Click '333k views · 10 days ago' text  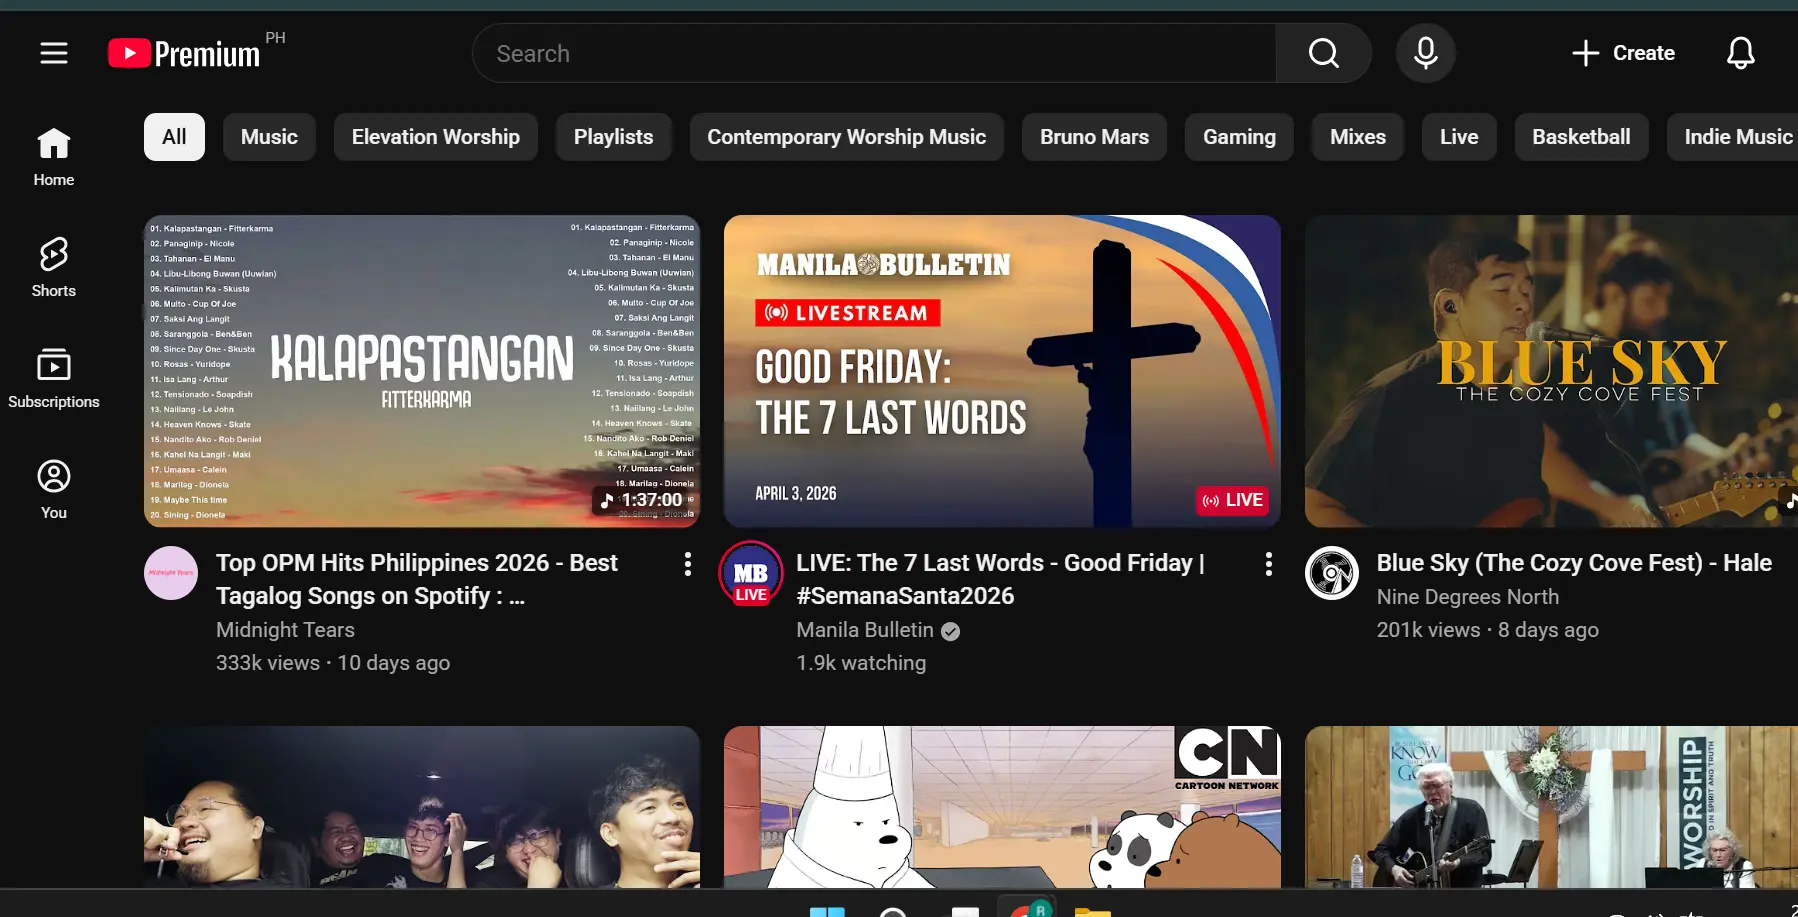click(333, 663)
